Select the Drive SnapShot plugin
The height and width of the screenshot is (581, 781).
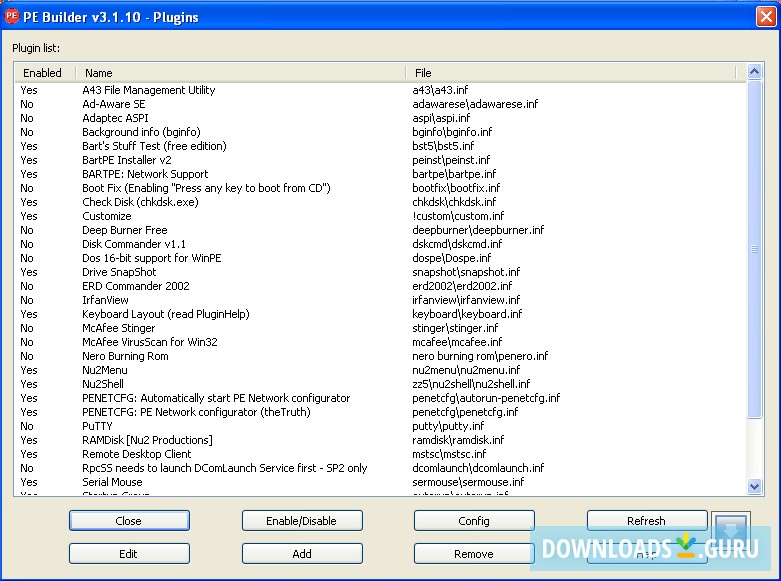click(x=119, y=272)
